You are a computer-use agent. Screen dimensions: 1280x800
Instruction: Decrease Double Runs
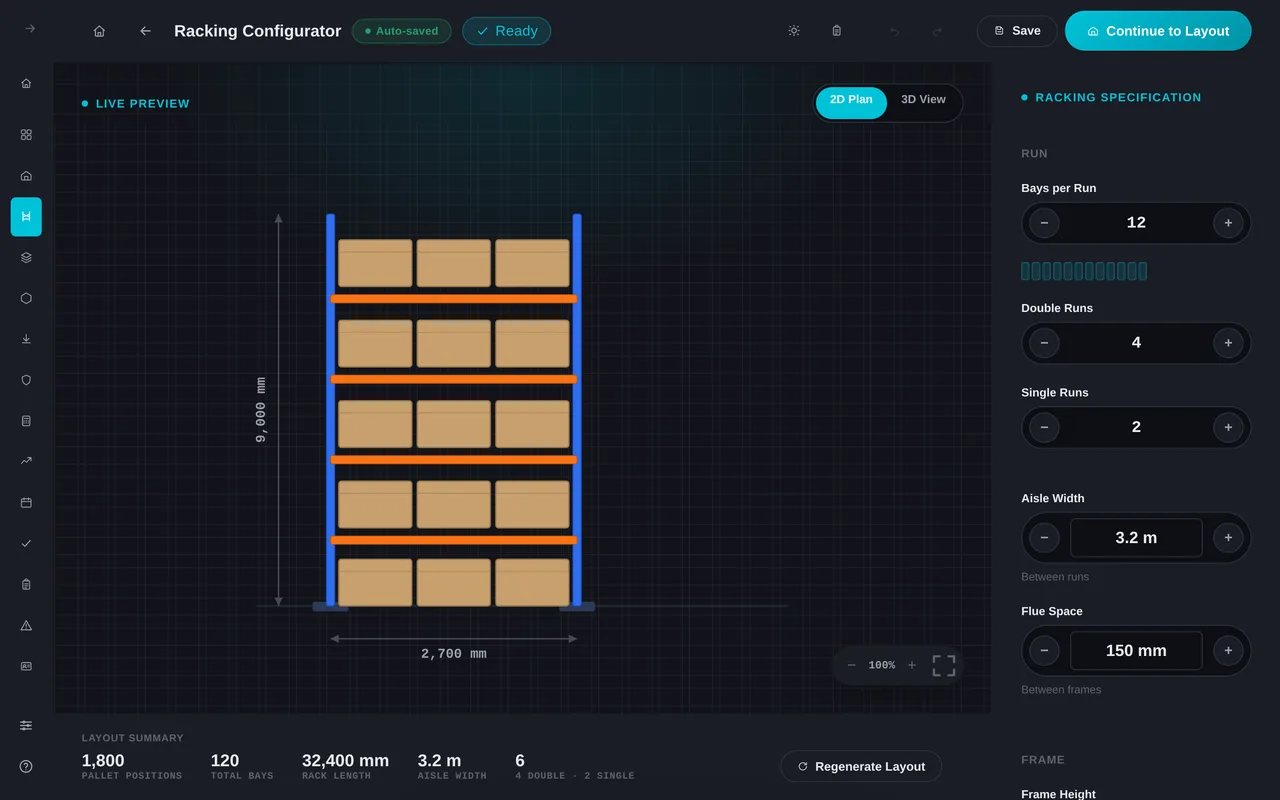pos(1044,343)
